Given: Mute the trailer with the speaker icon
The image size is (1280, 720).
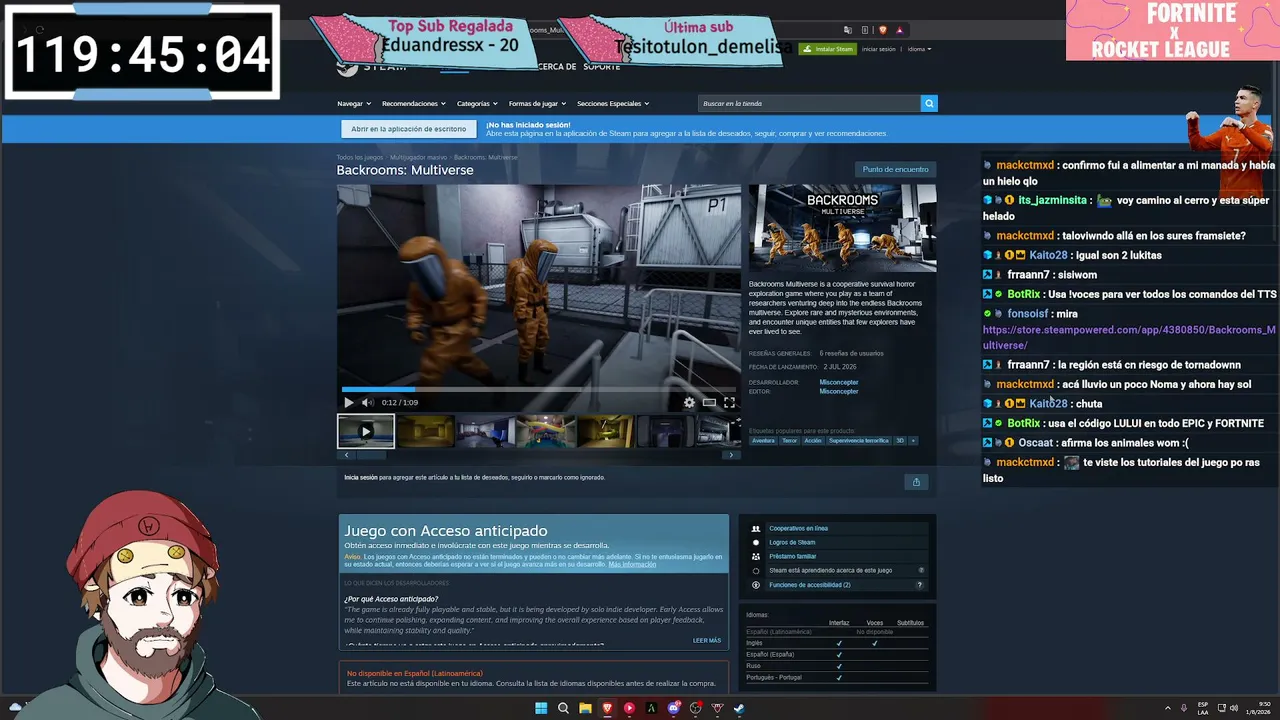Looking at the screenshot, I should point(367,402).
